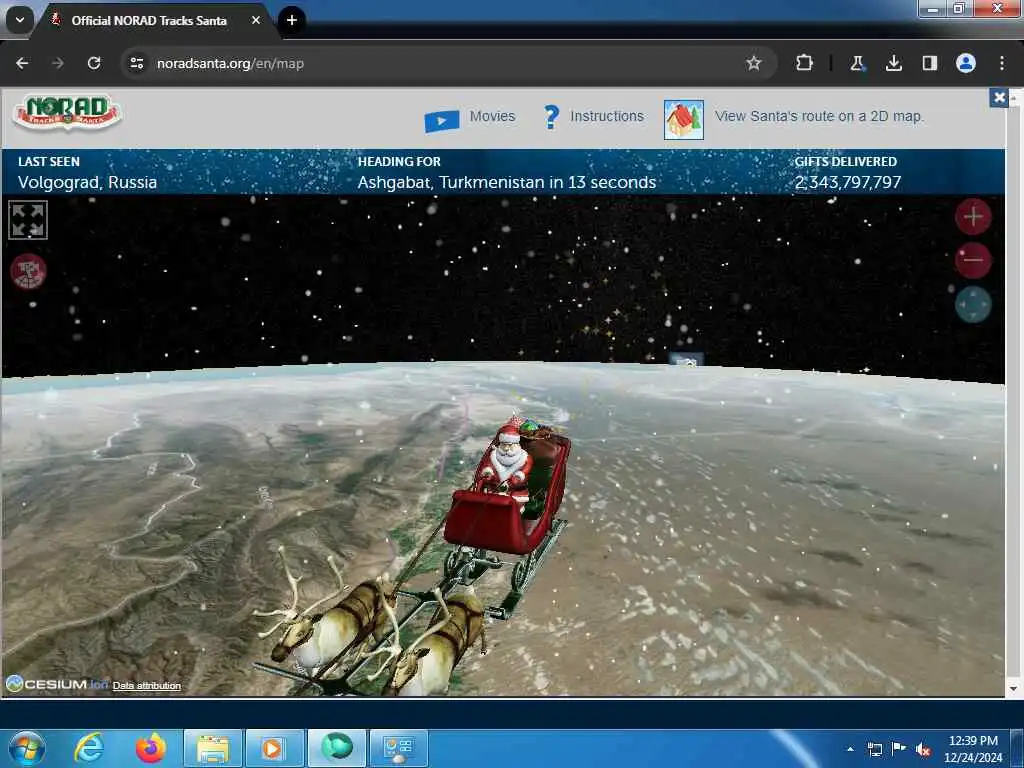
Task: Reload the NORAD Santa page
Action: click(94, 63)
